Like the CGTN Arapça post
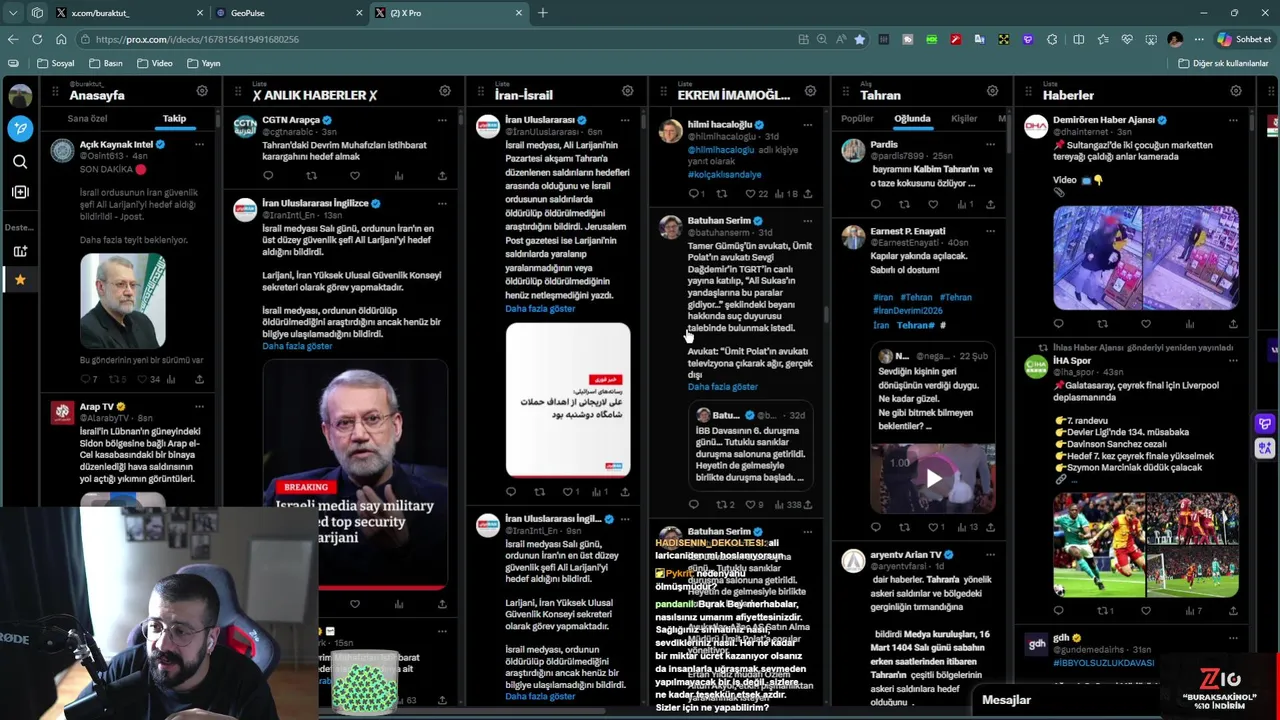Viewport: 1280px width, 720px height. [355, 176]
